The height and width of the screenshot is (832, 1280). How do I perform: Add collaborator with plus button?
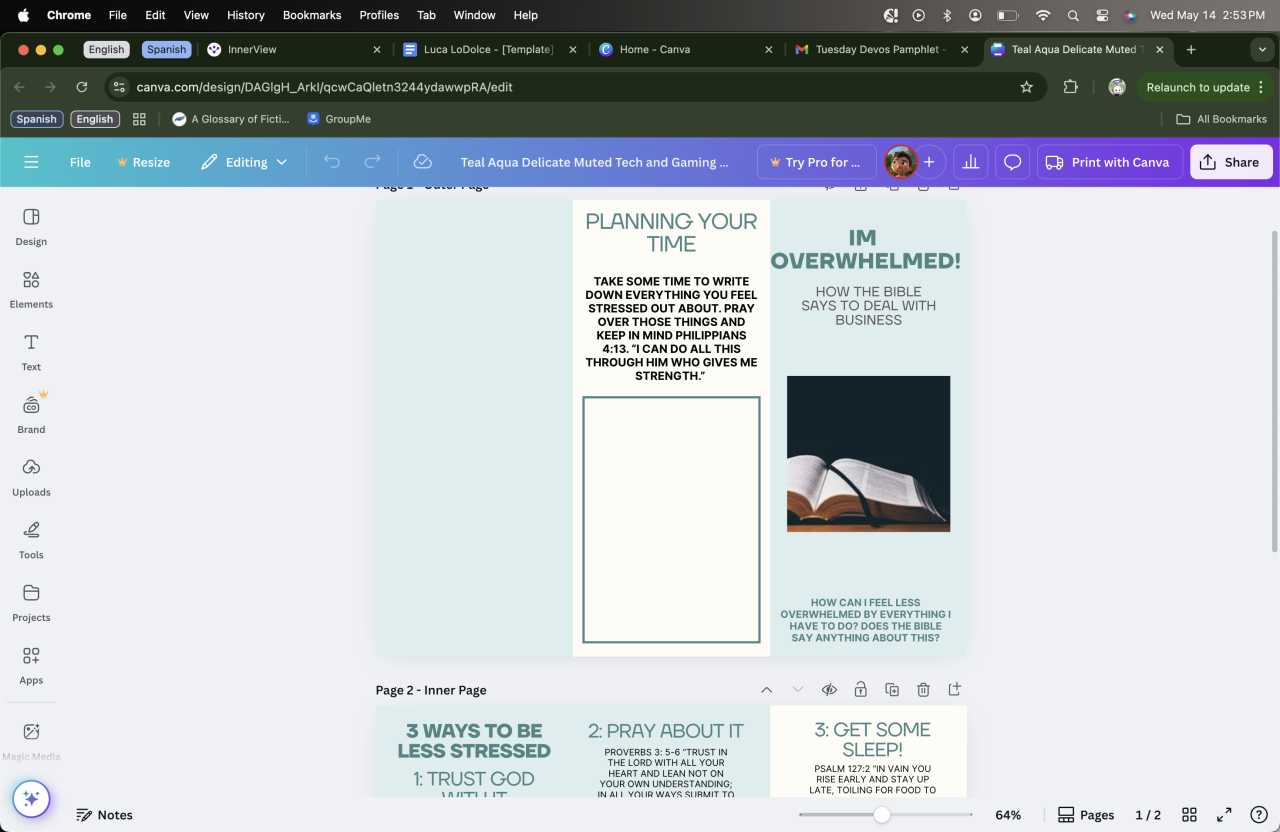click(x=929, y=162)
